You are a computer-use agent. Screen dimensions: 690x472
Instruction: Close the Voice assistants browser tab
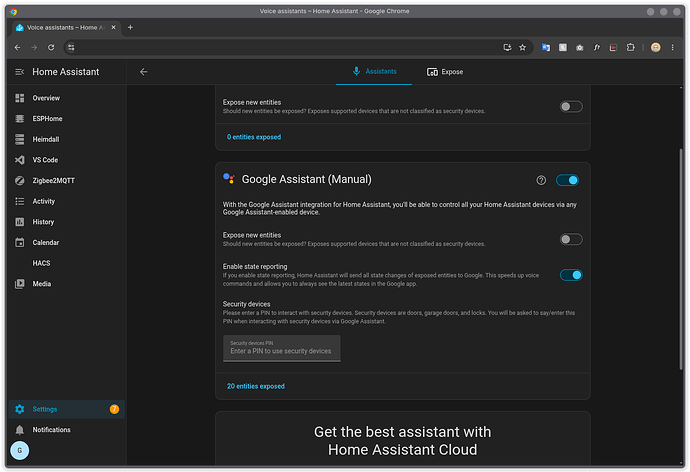click(114, 27)
